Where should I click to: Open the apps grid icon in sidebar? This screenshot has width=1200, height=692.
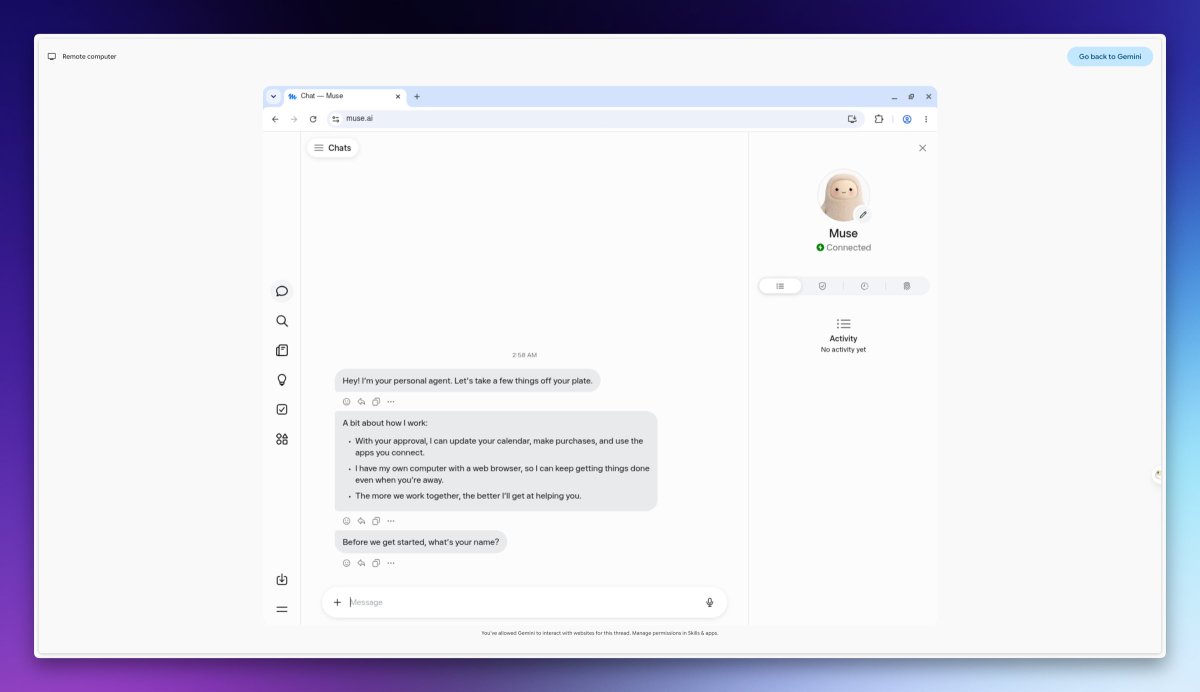(x=282, y=439)
